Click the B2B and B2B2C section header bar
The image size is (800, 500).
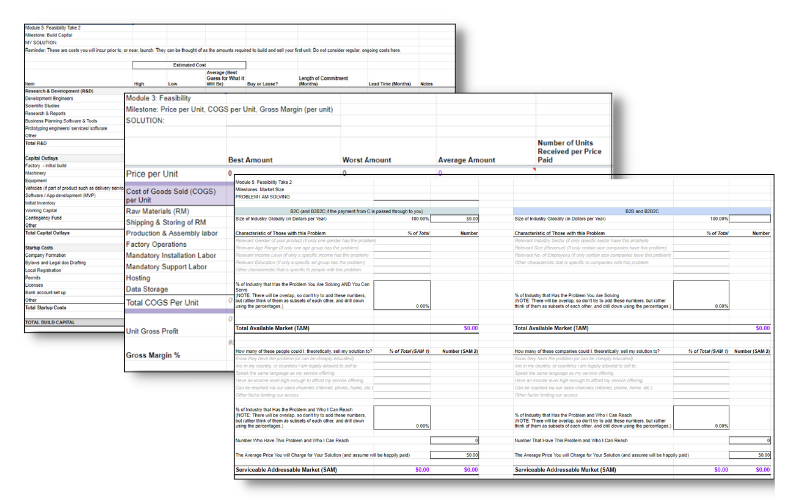(x=642, y=211)
